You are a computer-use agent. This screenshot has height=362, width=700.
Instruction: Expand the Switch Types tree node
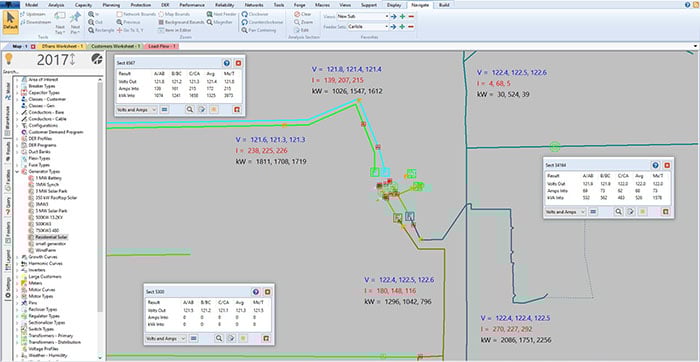(x=17, y=329)
